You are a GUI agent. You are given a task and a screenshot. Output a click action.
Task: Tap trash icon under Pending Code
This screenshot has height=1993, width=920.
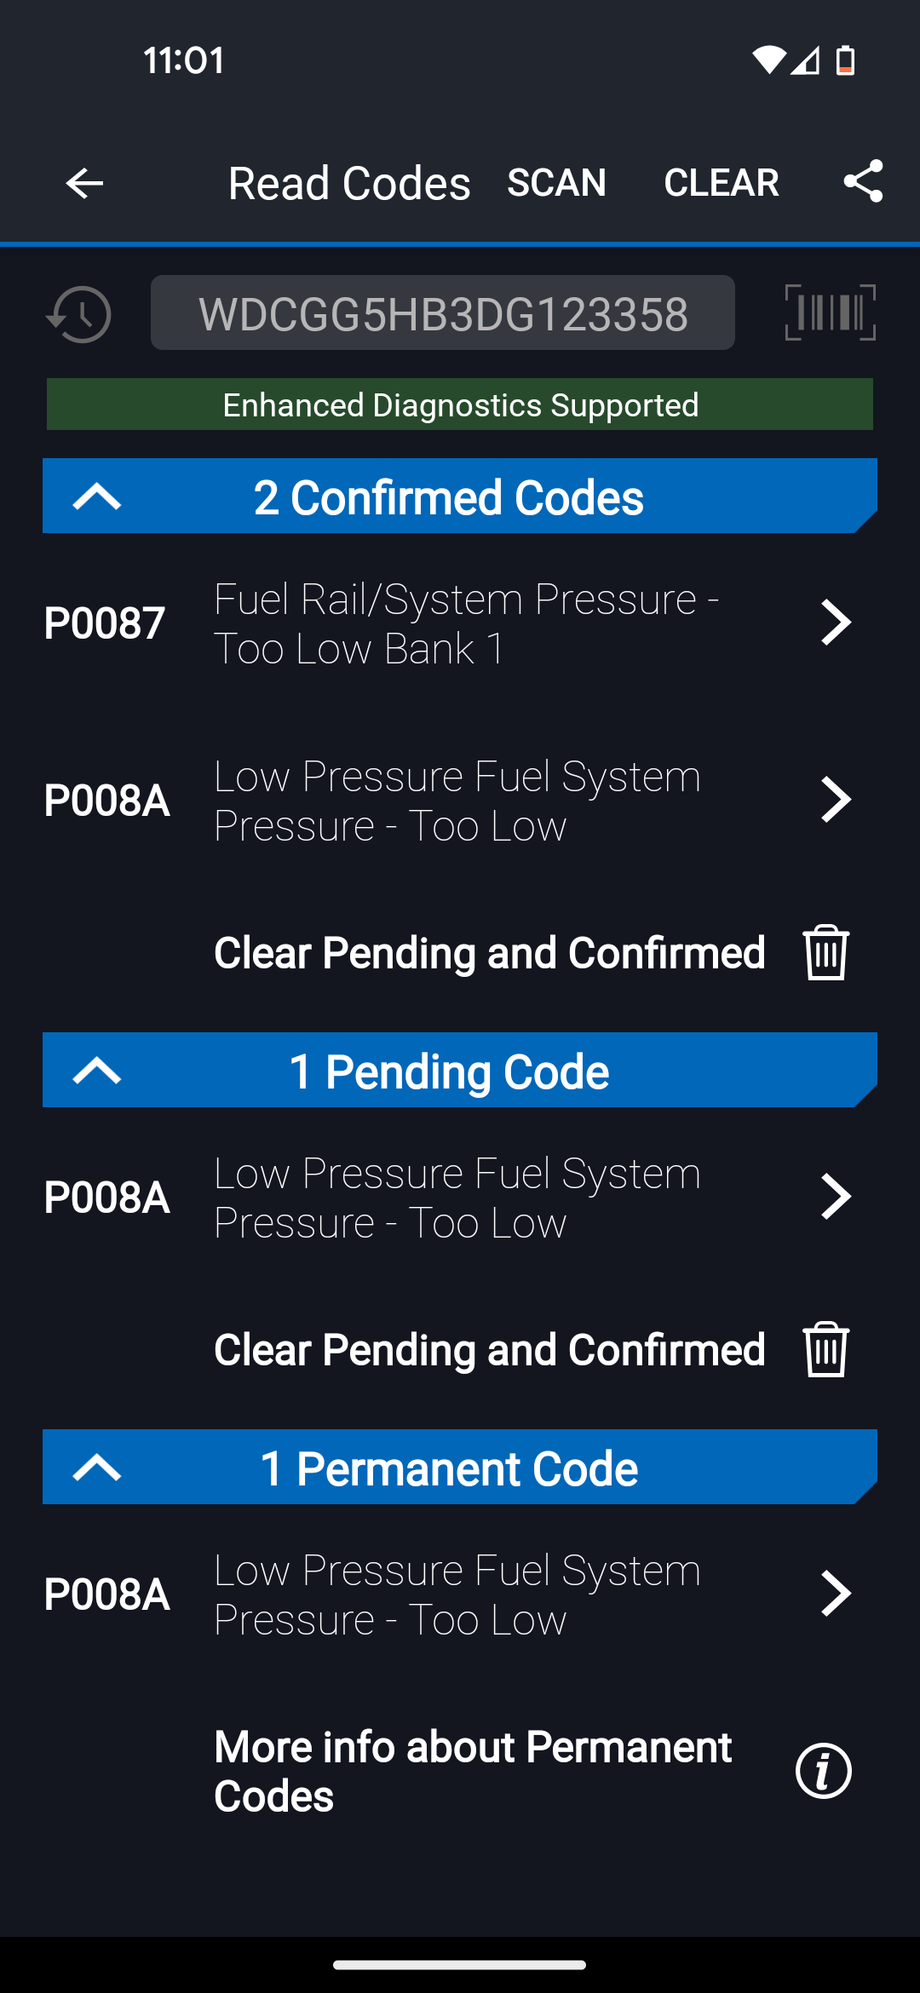(x=826, y=1349)
